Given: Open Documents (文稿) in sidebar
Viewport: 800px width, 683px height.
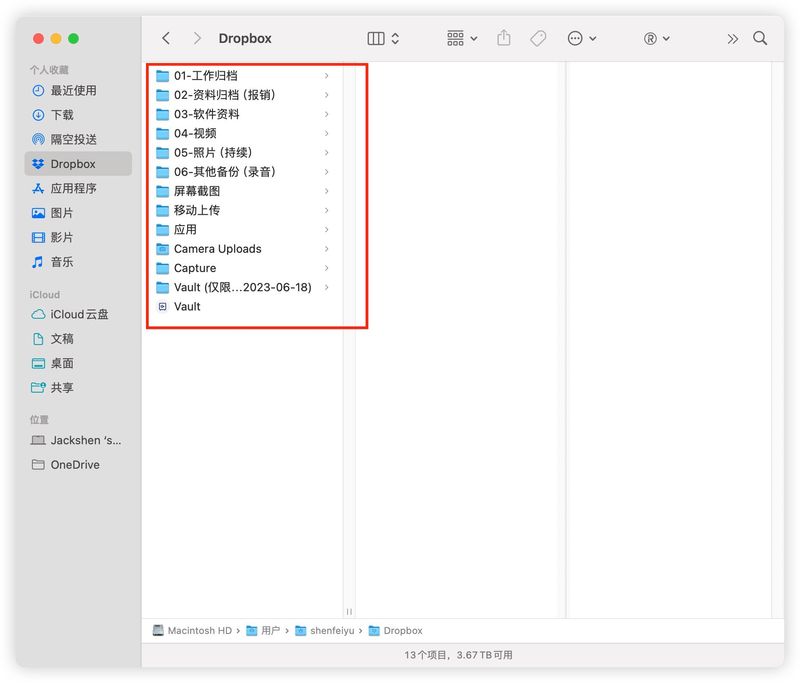Looking at the screenshot, I should coord(78,339).
